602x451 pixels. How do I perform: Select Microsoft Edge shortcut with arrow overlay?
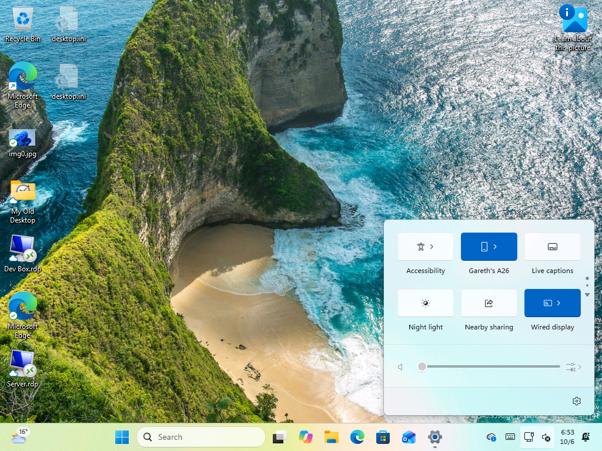coord(23,86)
